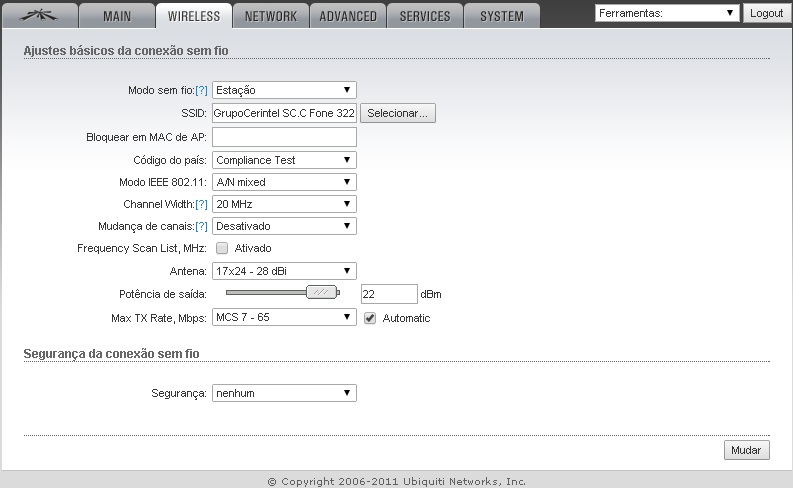
Task: Click the 'dBm' unit label
Action: tap(431, 294)
